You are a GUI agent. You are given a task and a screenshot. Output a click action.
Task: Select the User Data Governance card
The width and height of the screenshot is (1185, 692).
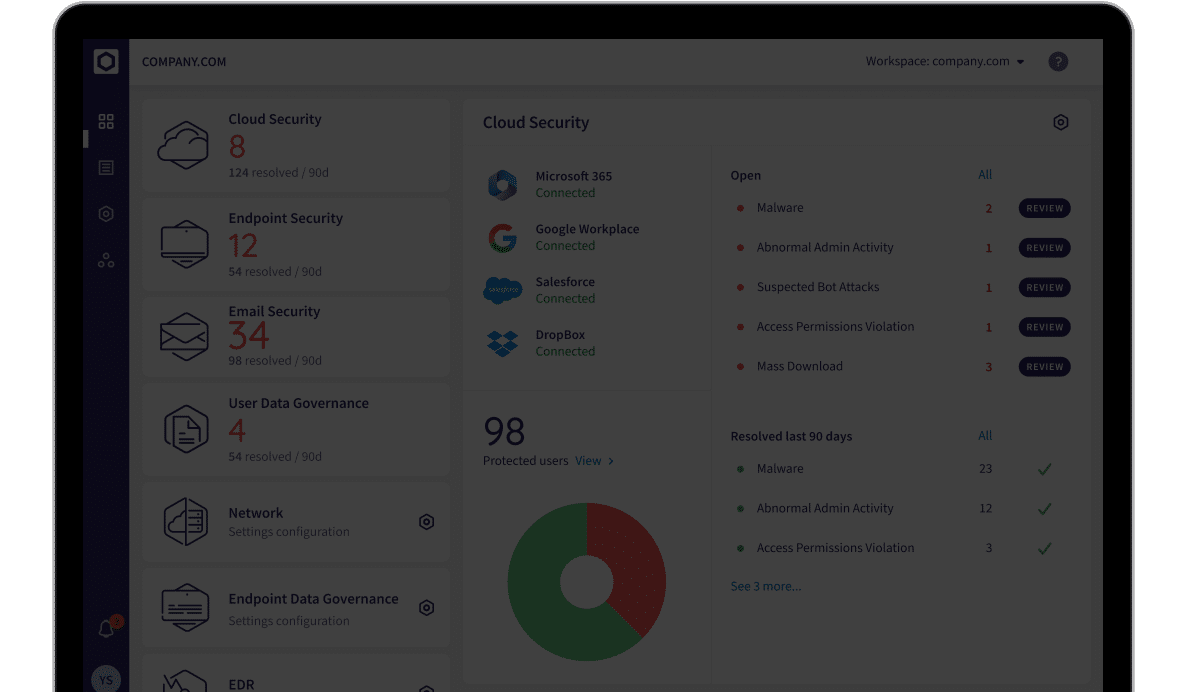pyautogui.click(x=295, y=429)
